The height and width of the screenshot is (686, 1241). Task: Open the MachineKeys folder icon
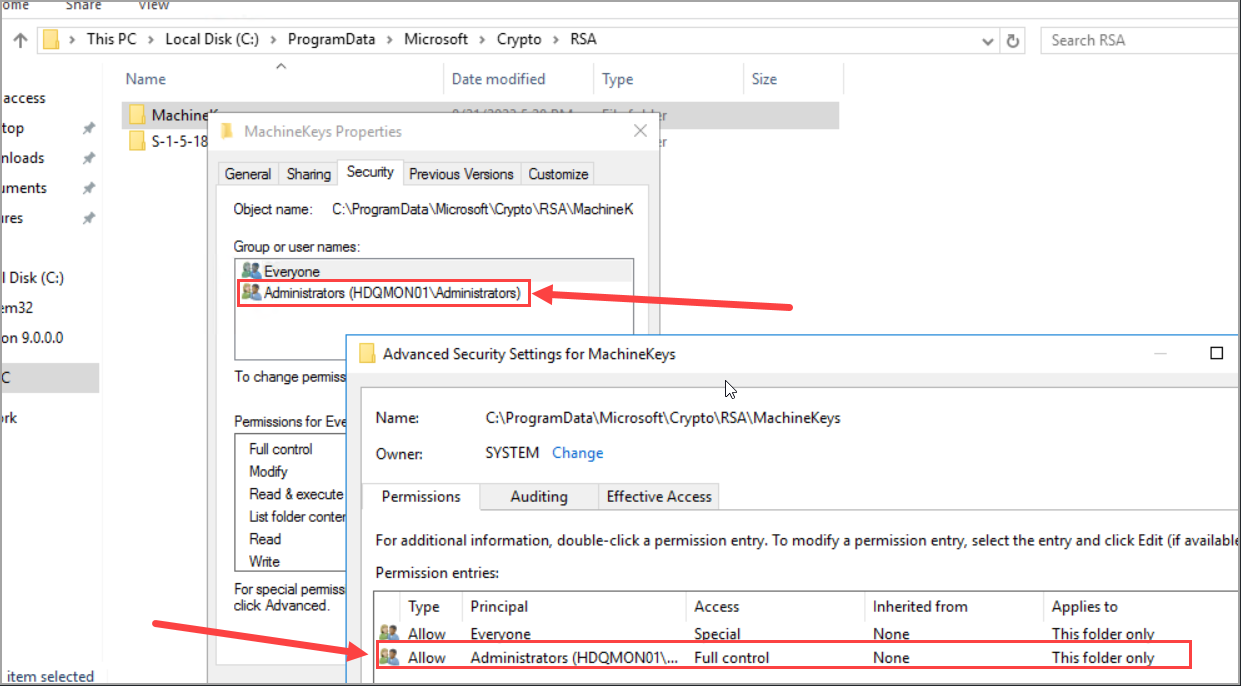139,114
